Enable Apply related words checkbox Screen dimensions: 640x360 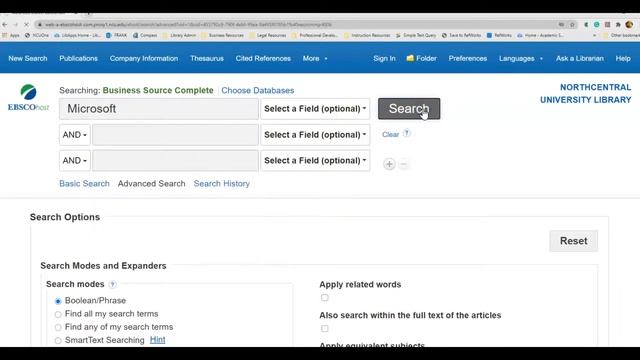[324, 298]
